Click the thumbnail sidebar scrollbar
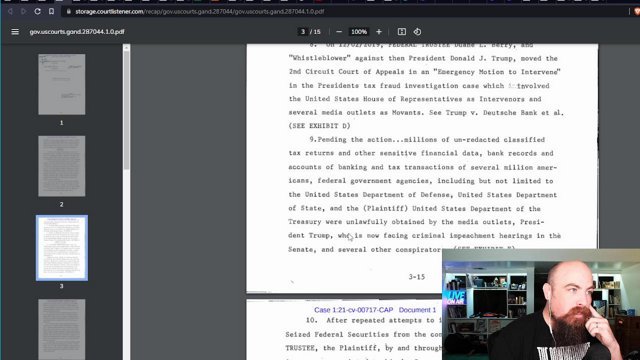 point(127,109)
